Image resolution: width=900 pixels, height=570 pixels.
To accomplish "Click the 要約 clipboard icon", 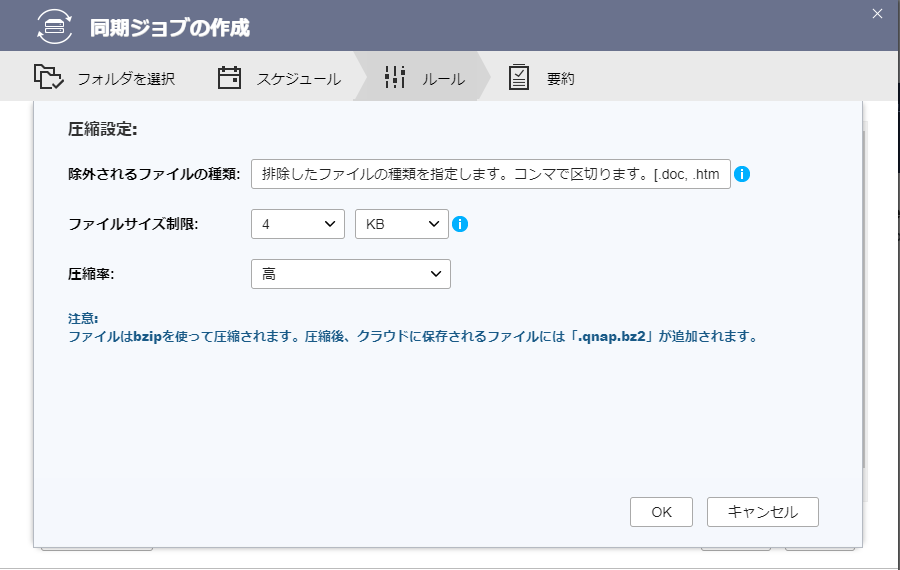I will click(x=519, y=78).
